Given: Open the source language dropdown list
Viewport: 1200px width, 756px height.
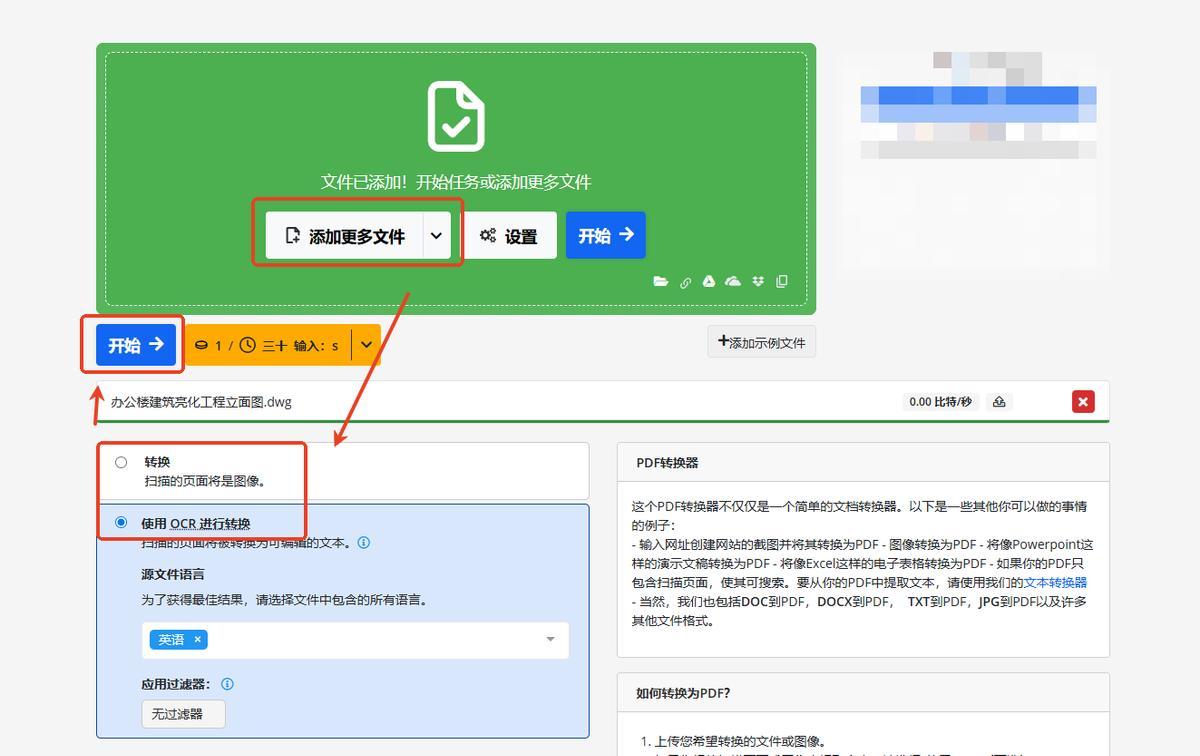Looking at the screenshot, I should tap(550, 640).
